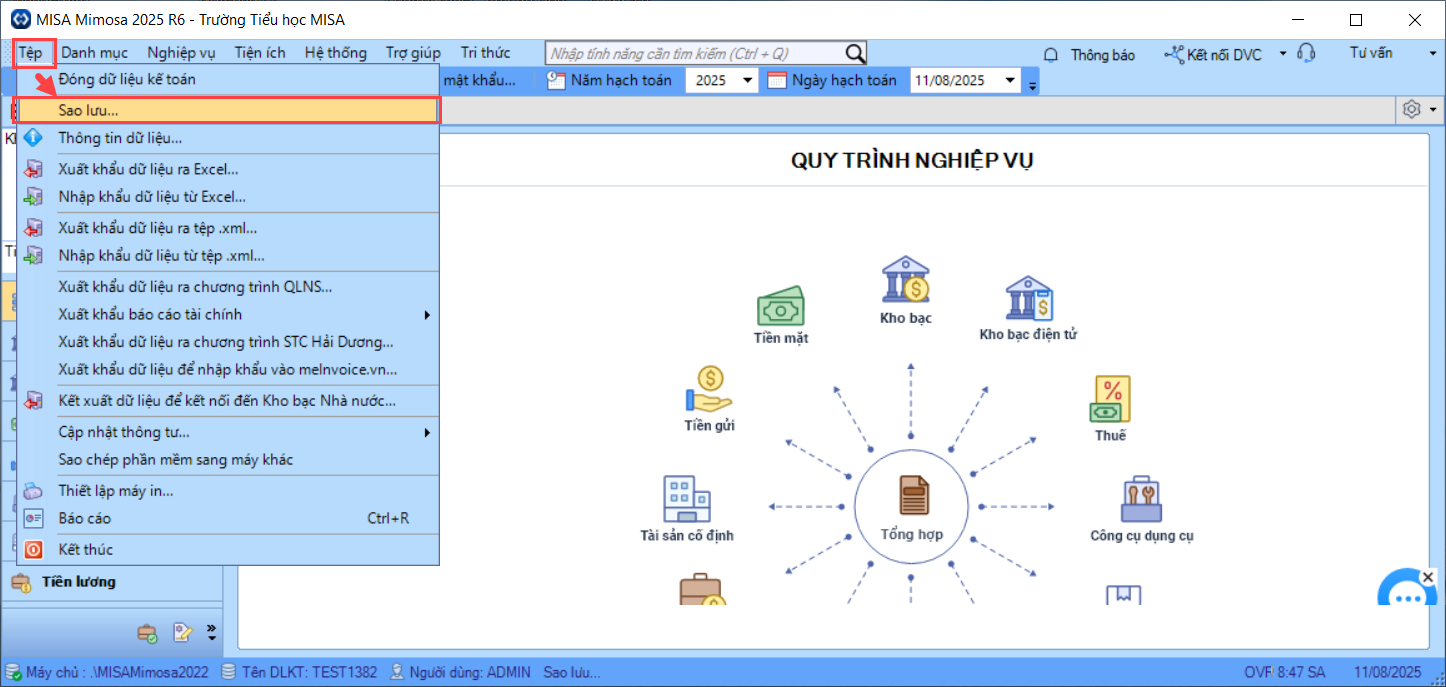The height and width of the screenshot is (687, 1446).
Task: Choose Thông tin dữ liệu...
Action: 228,138
